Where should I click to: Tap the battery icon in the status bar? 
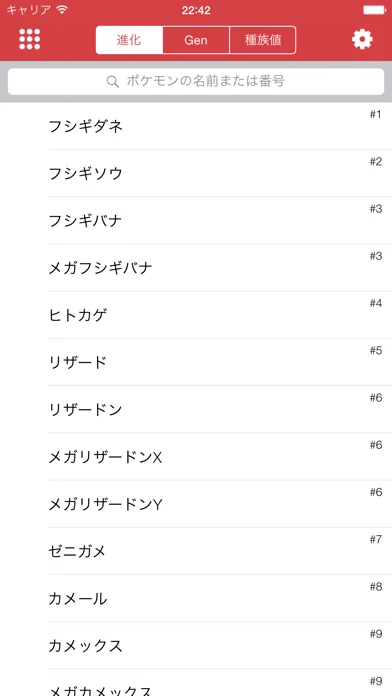[374, 10]
